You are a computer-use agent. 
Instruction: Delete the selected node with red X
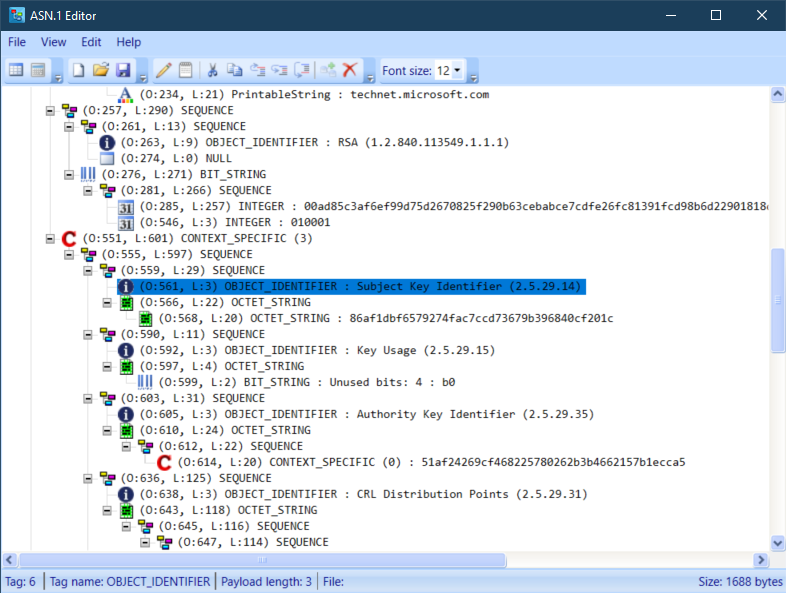click(350, 70)
